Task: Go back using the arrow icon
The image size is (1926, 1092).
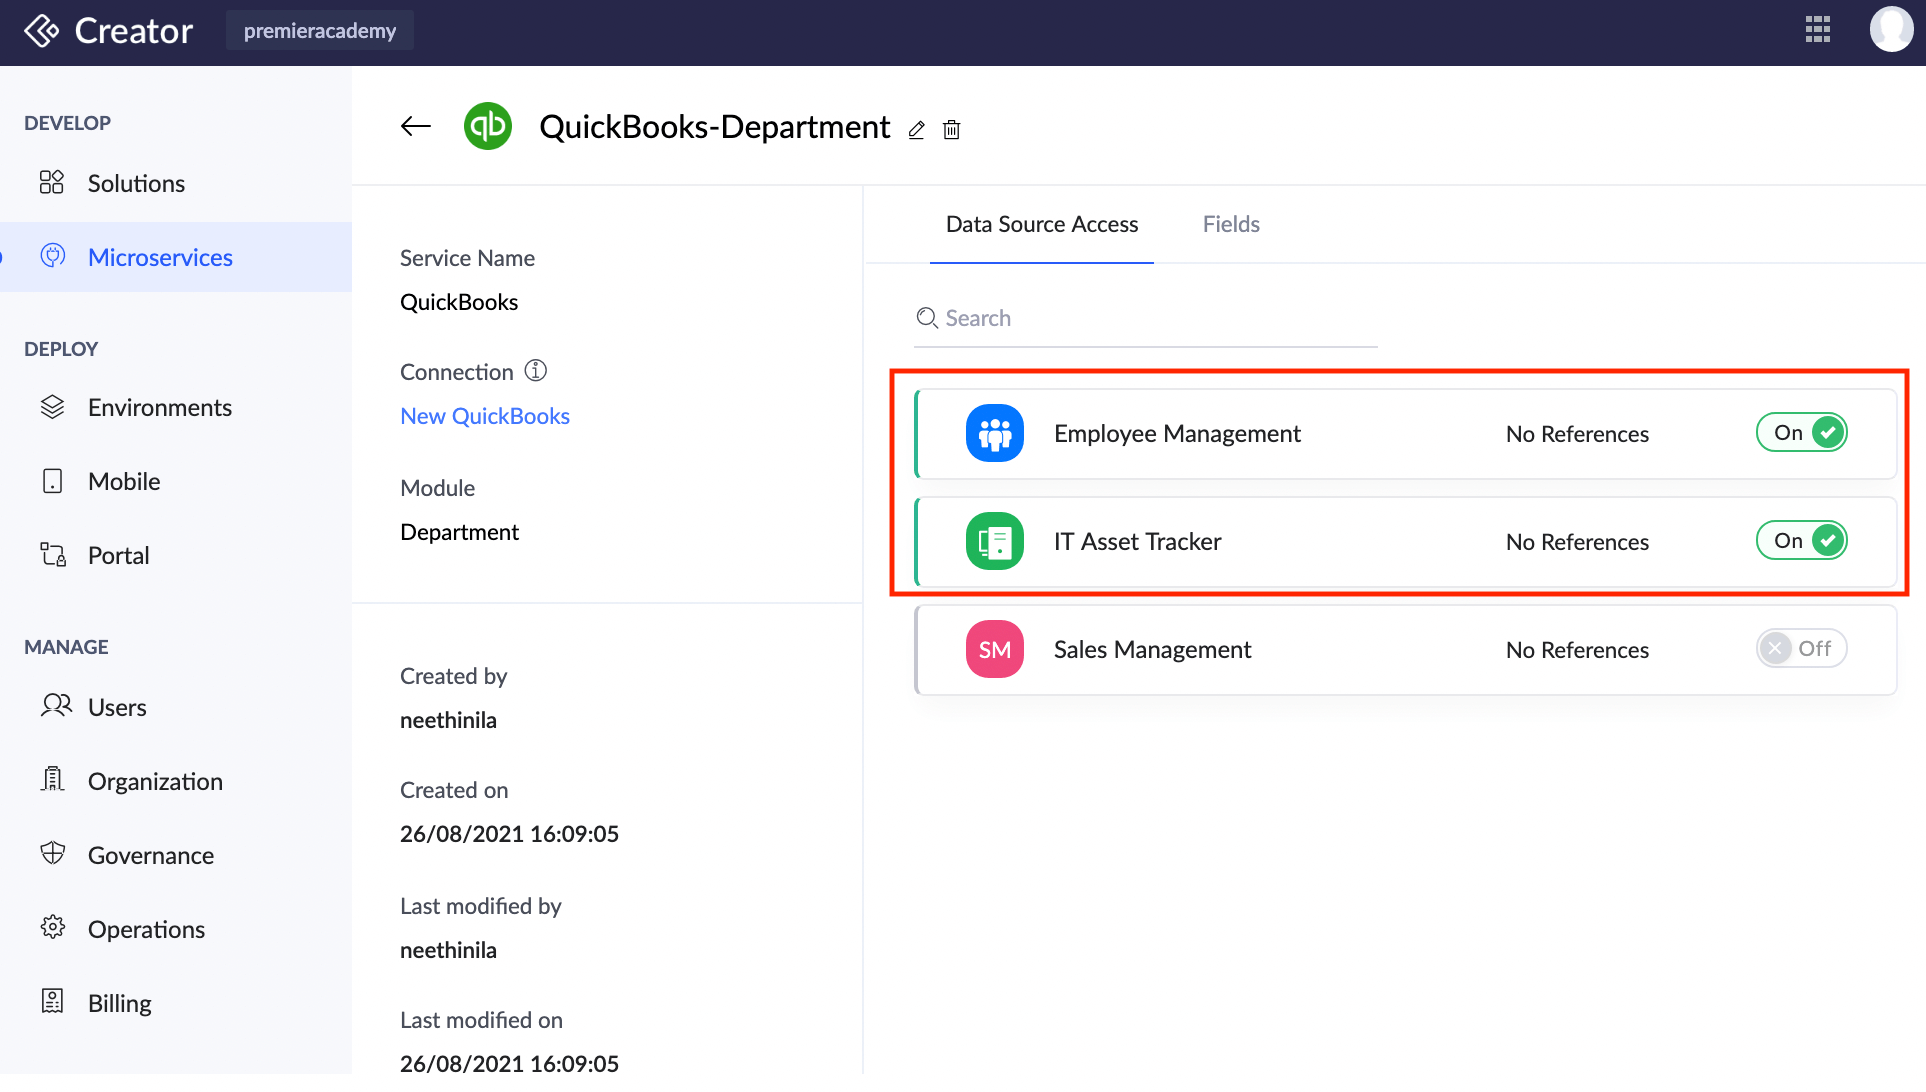Action: 415,126
